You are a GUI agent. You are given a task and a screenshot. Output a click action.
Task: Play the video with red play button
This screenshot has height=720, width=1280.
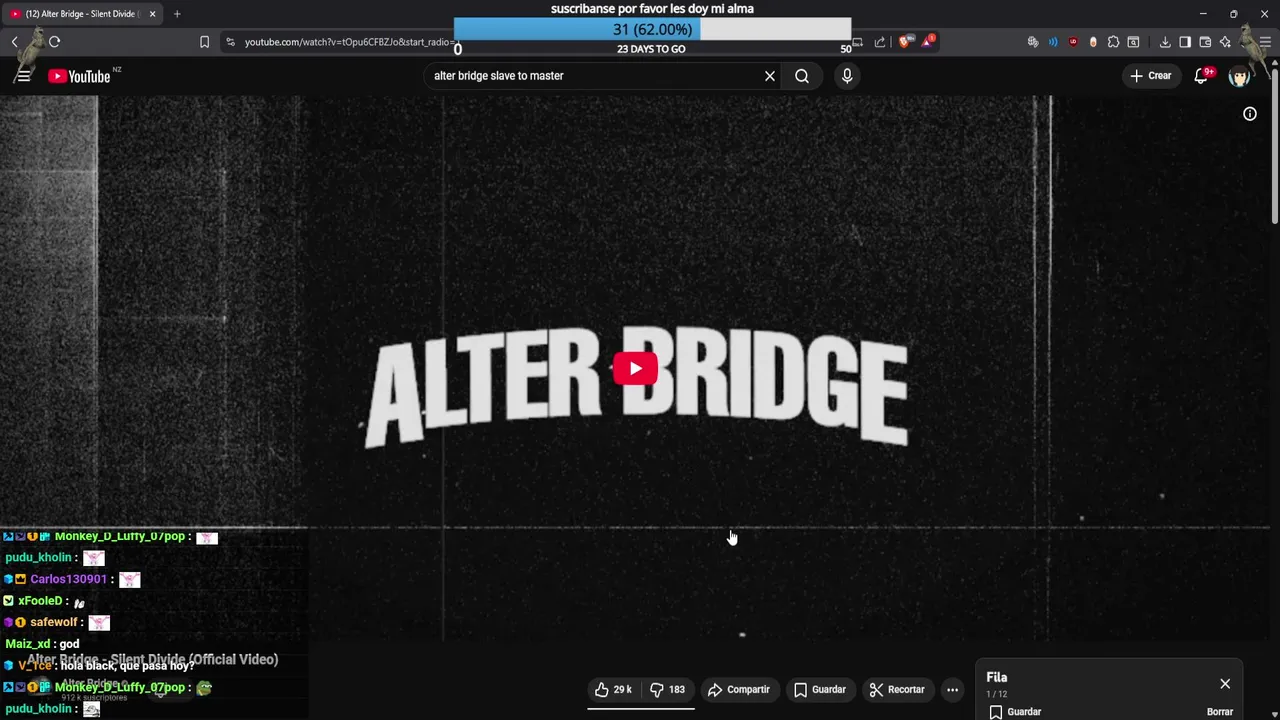(635, 369)
